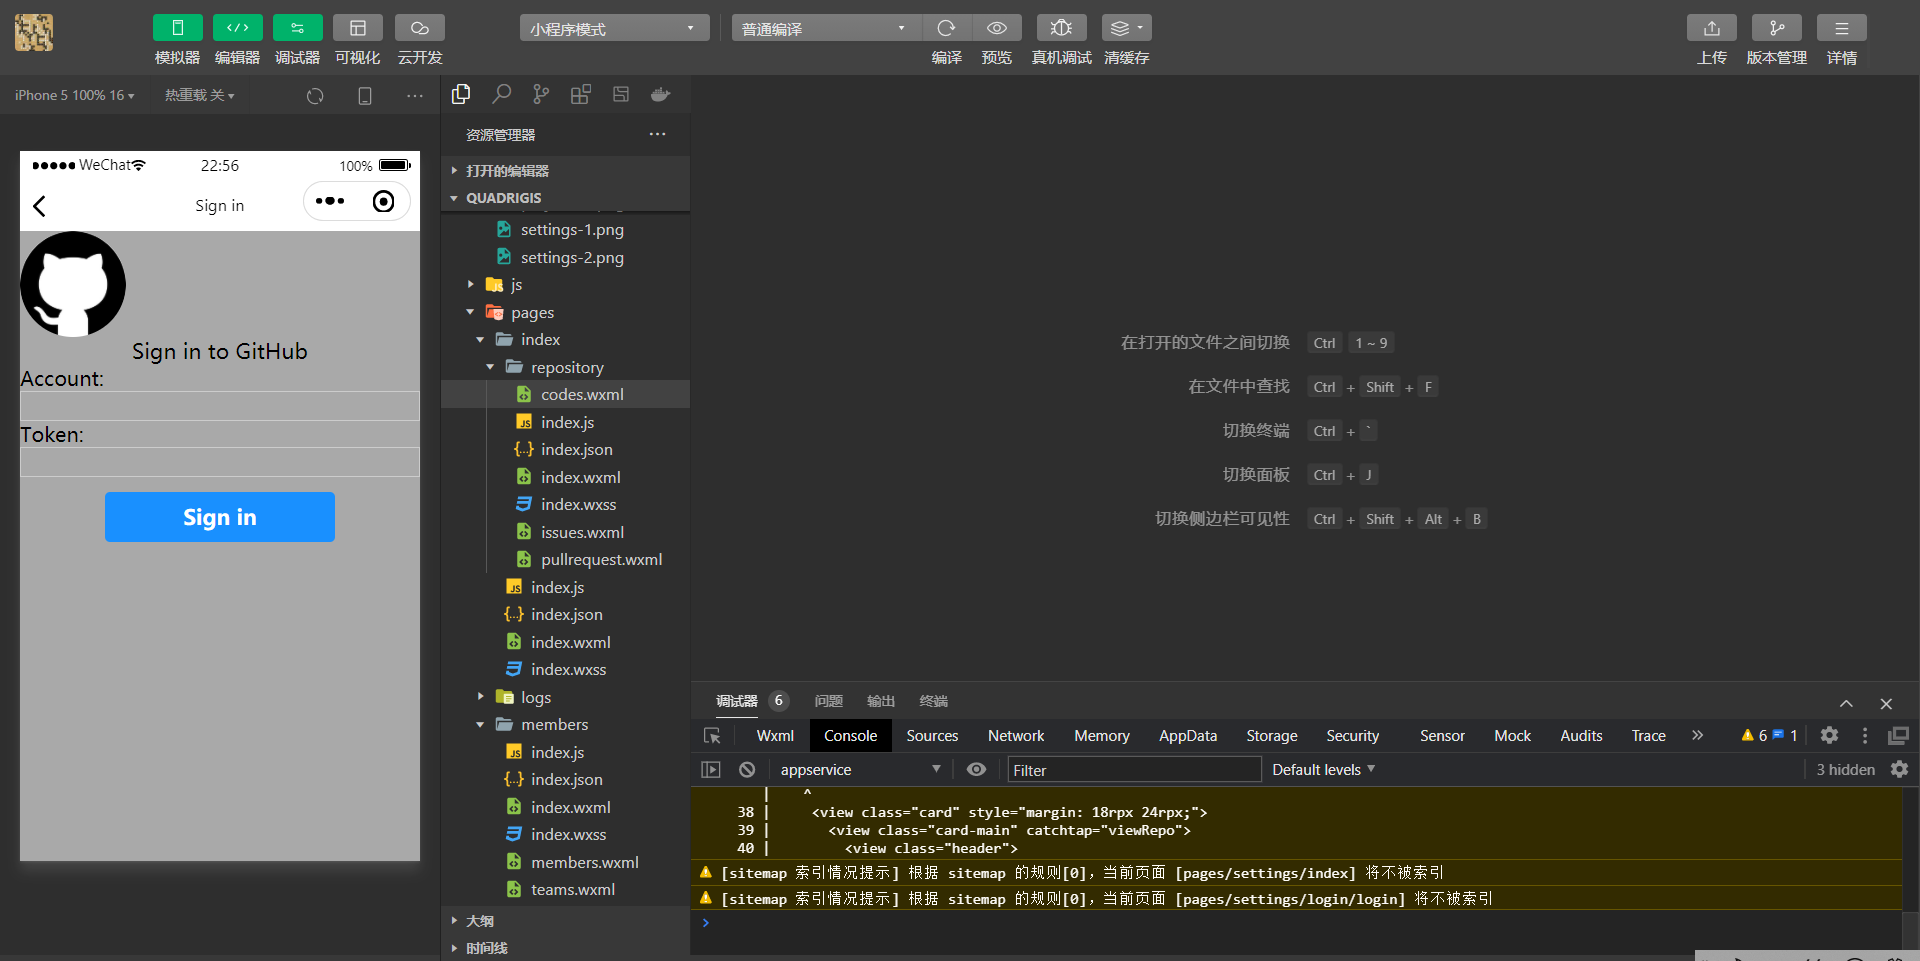Switch to the Network tab
Viewport: 1920px width, 961px height.
tap(1015, 736)
